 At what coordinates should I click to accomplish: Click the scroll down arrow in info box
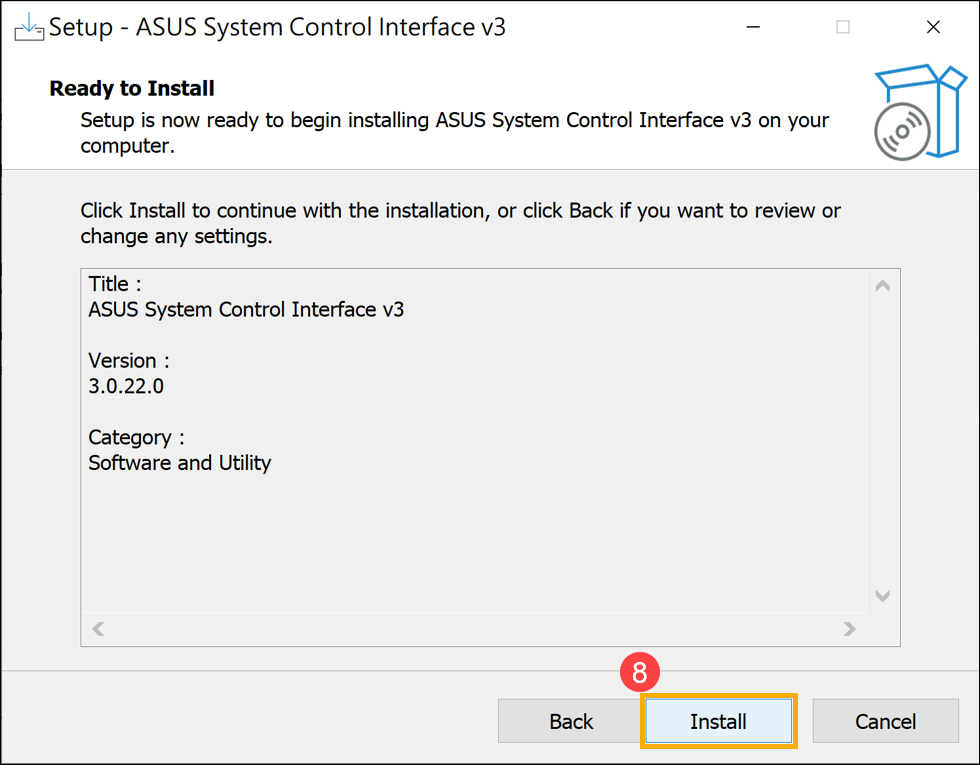click(x=882, y=596)
